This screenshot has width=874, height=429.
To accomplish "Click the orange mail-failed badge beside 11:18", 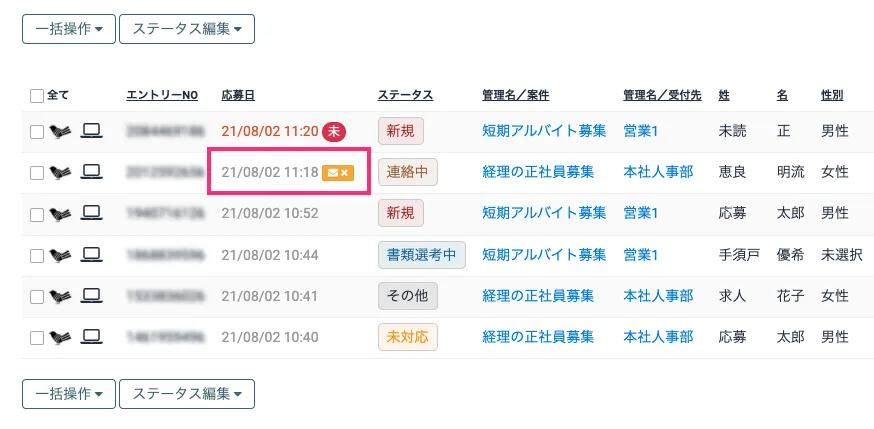I will coord(338,173).
